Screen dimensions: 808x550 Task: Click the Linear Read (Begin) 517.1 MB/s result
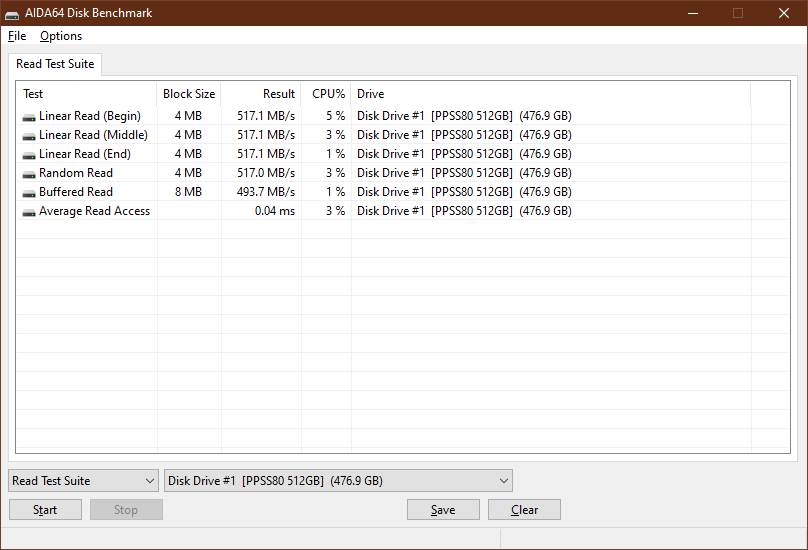(x=266, y=116)
